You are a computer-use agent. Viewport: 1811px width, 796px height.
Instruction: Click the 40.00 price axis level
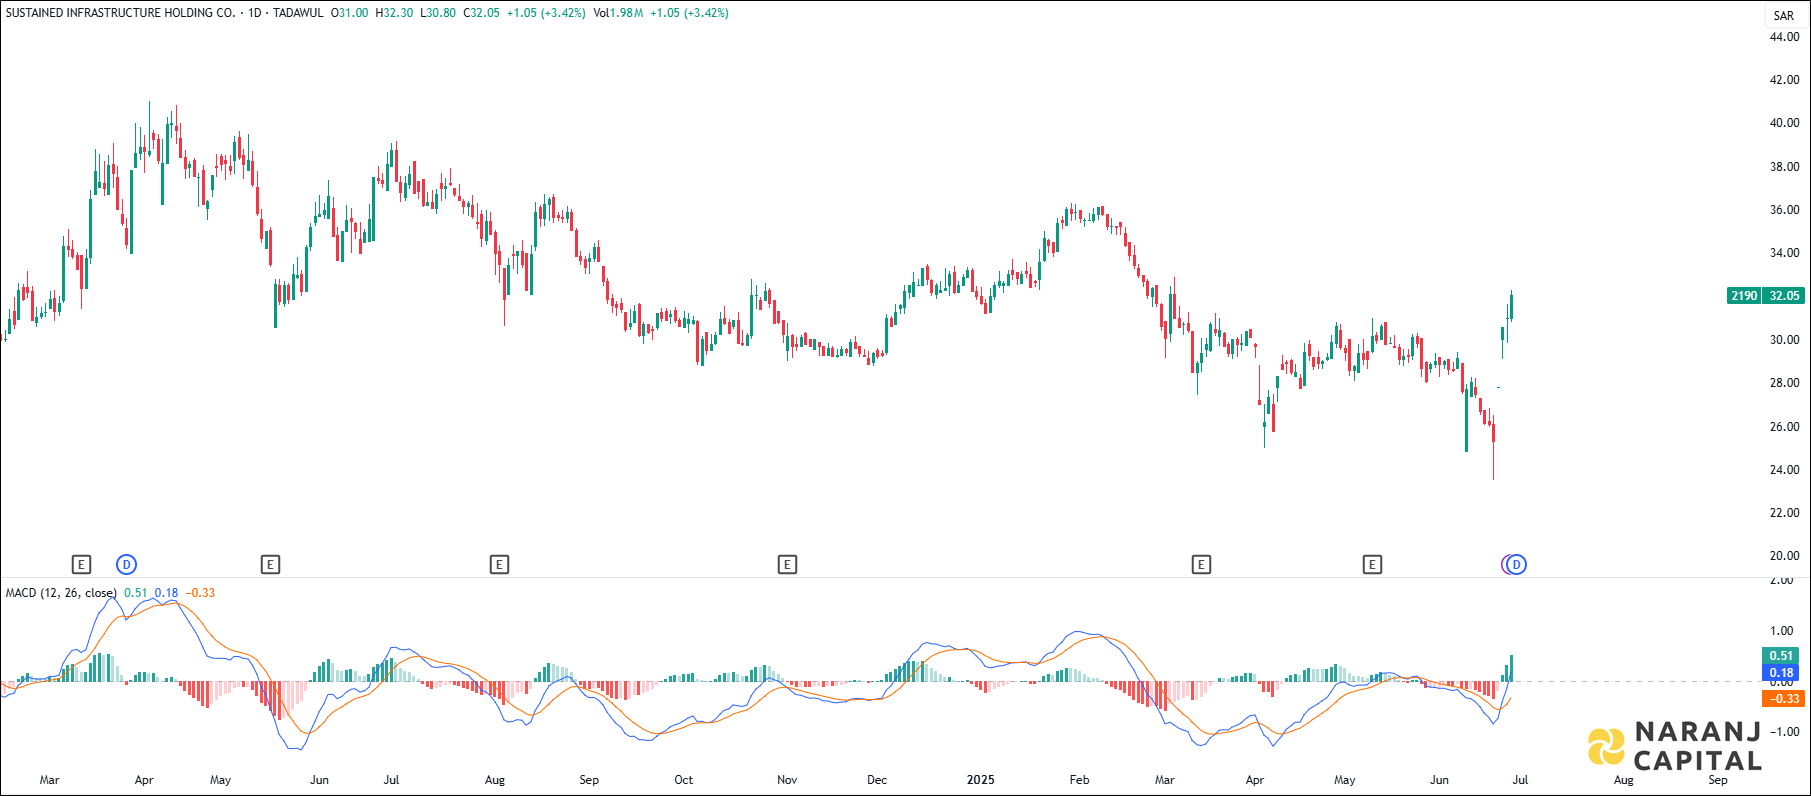pos(1784,123)
